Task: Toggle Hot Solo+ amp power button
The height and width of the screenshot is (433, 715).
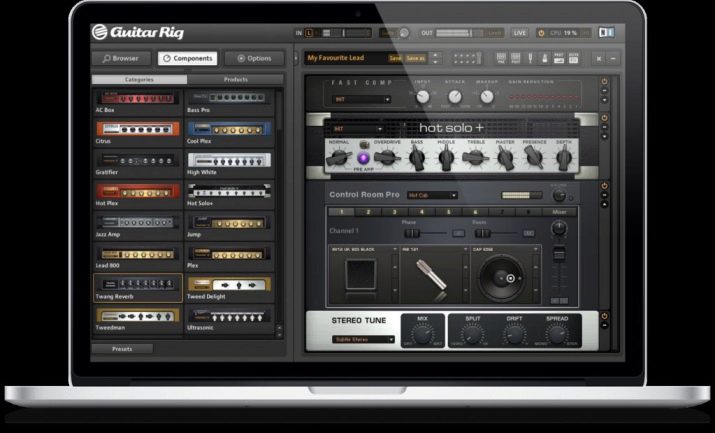Action: 605,118
